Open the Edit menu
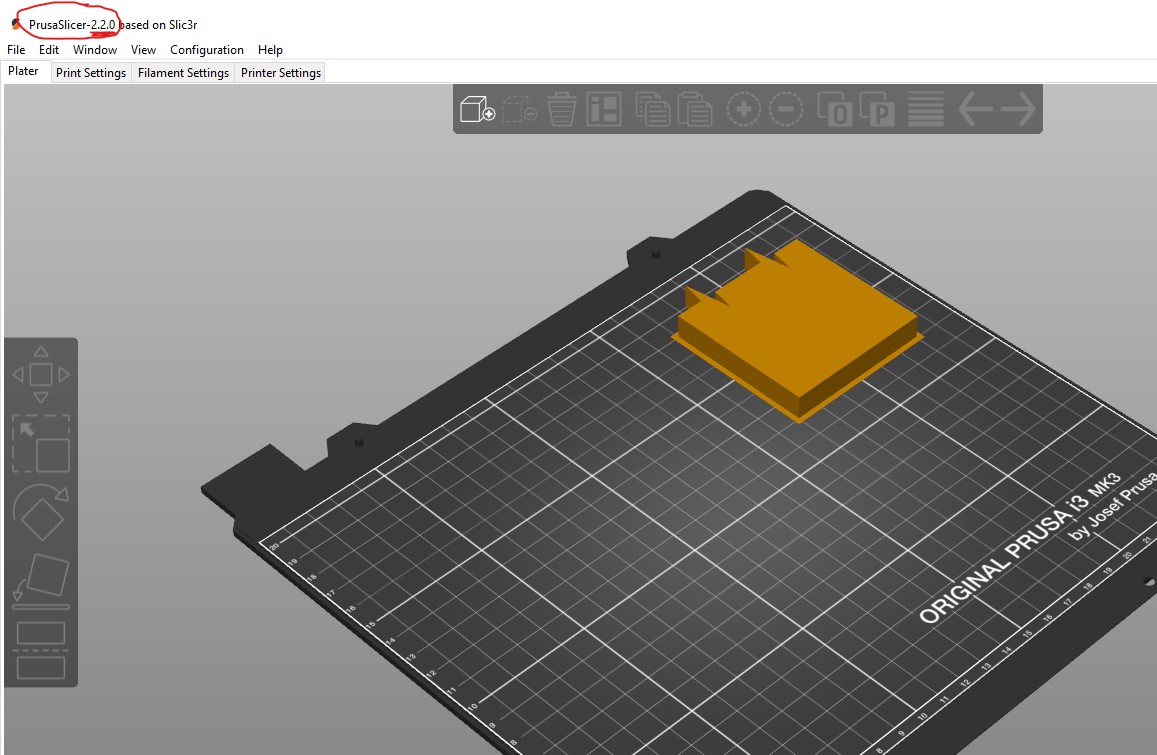This screenshot has height=755, width=1157. [x=49, y=49]
